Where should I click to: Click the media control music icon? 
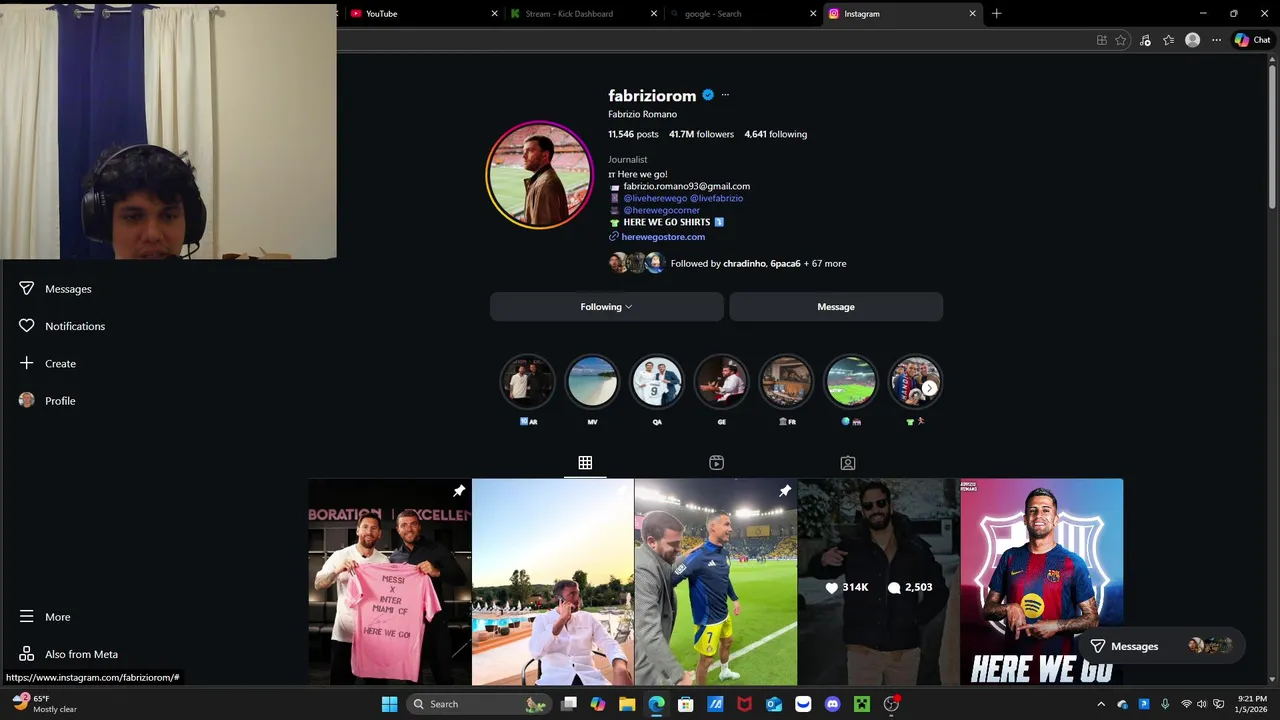(x=1145, y=40)
